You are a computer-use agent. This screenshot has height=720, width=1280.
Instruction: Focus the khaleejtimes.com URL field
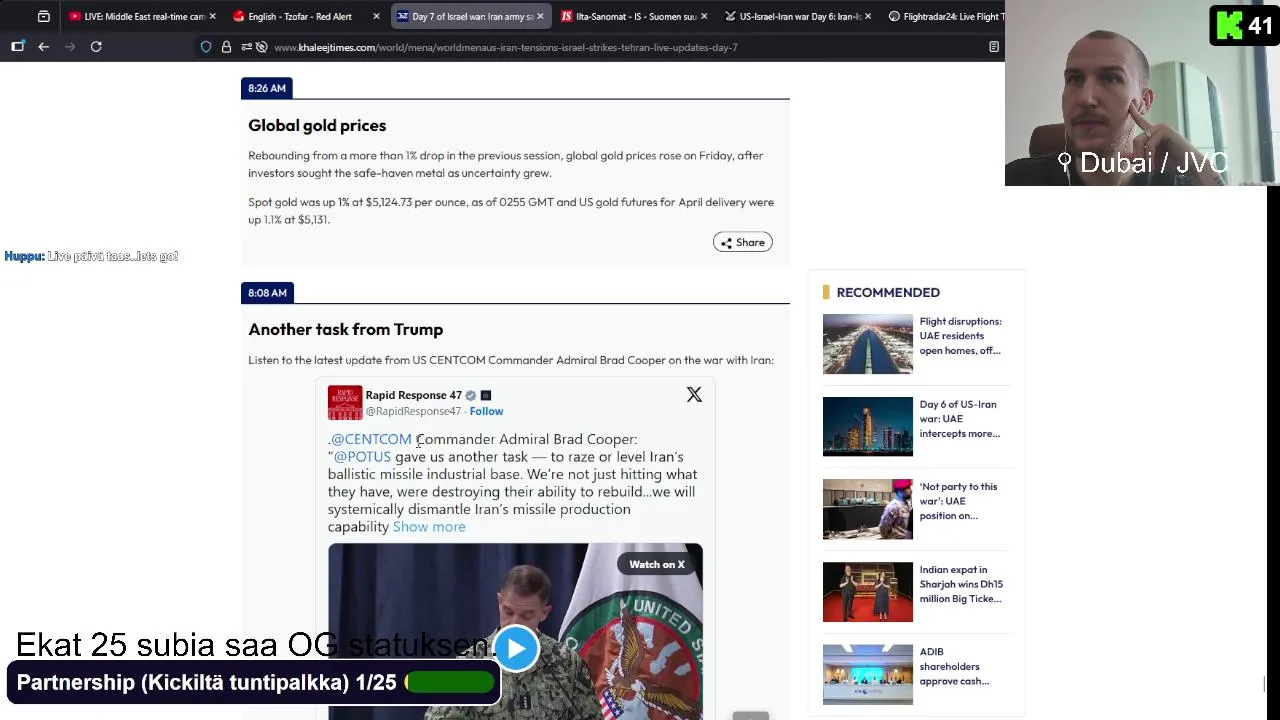click(505, 47)
